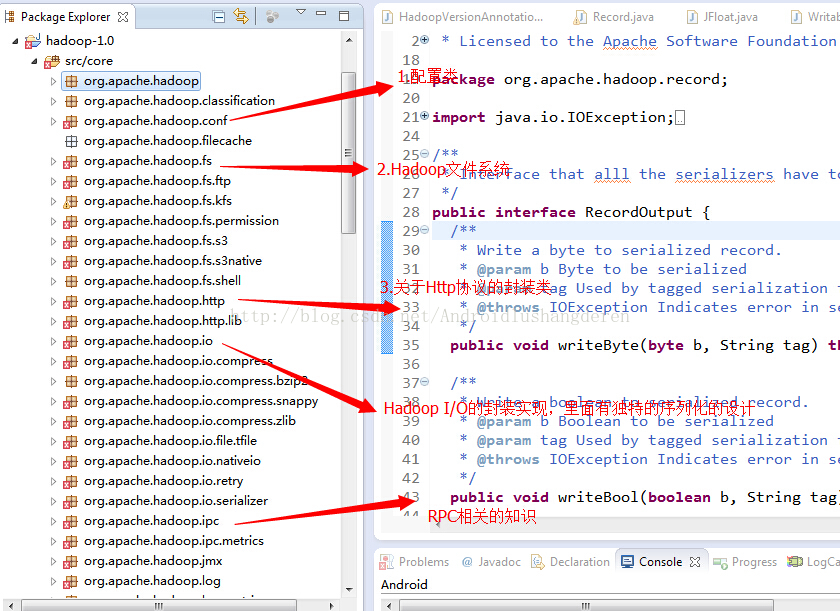Screen dimensions: 840x611
Task: Click Package Explorer scroll up arrow
Action: (349, 40)
